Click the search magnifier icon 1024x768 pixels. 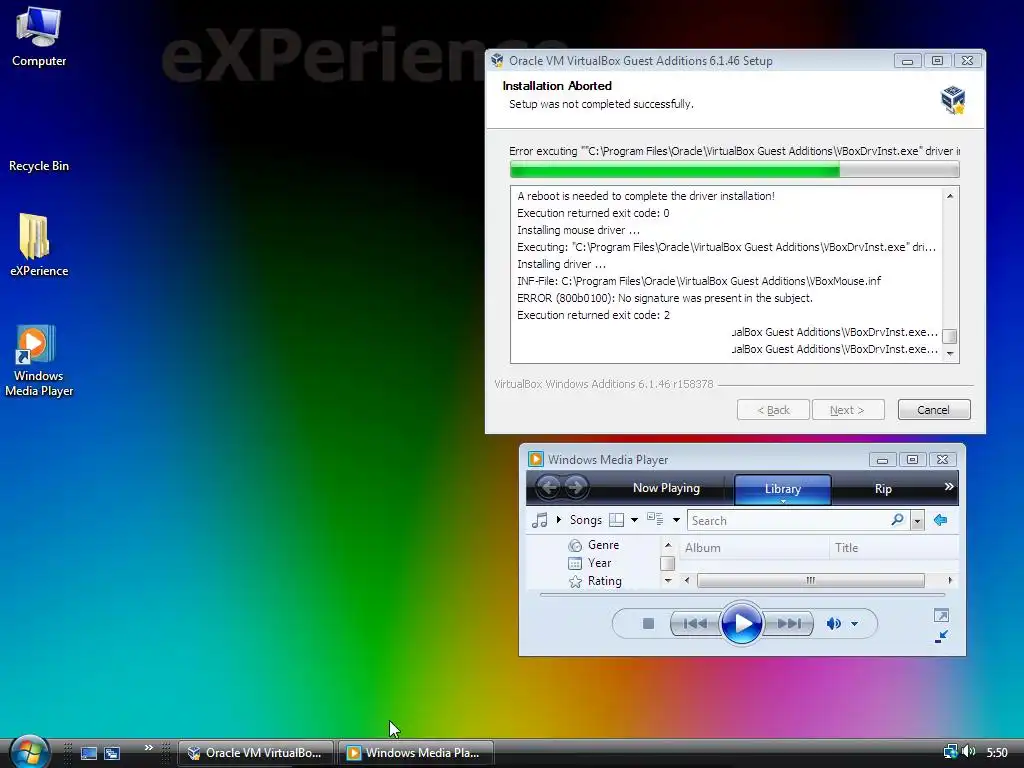[x=898, y=520]
